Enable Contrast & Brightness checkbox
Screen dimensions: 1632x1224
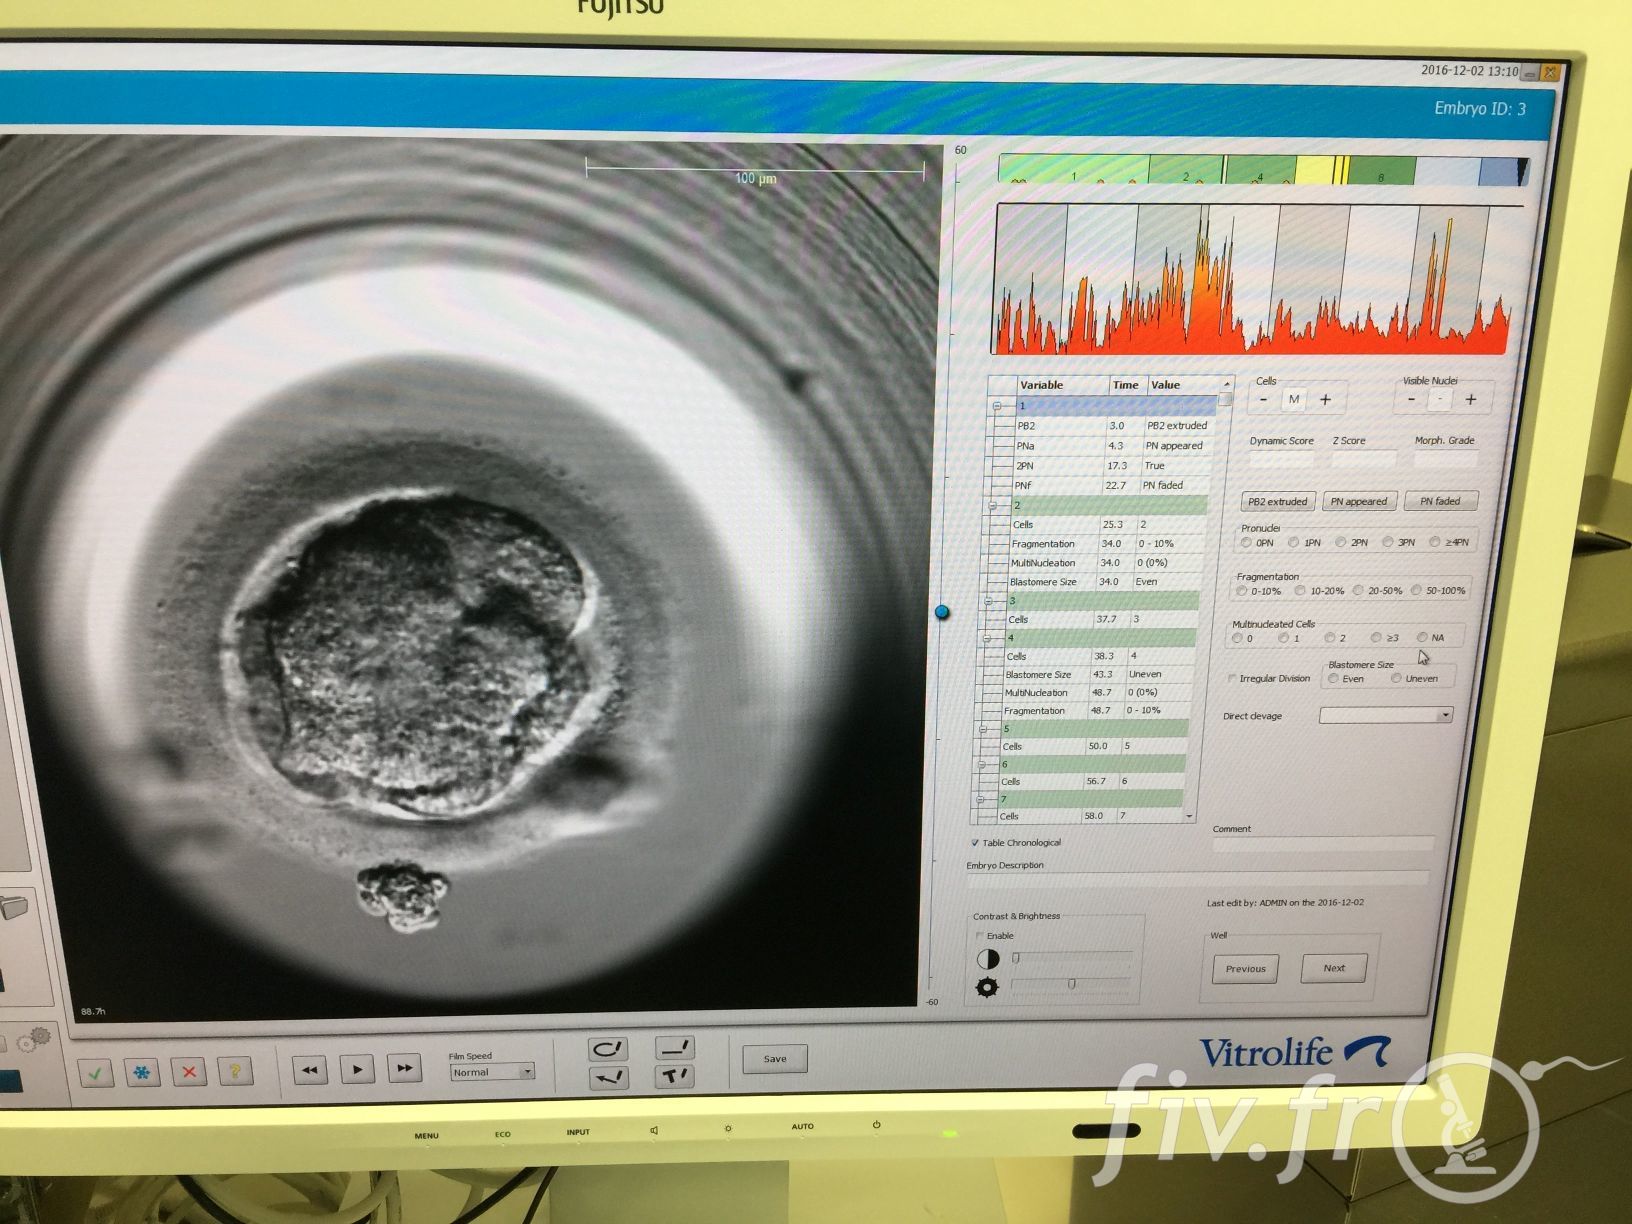coord(979,936)
